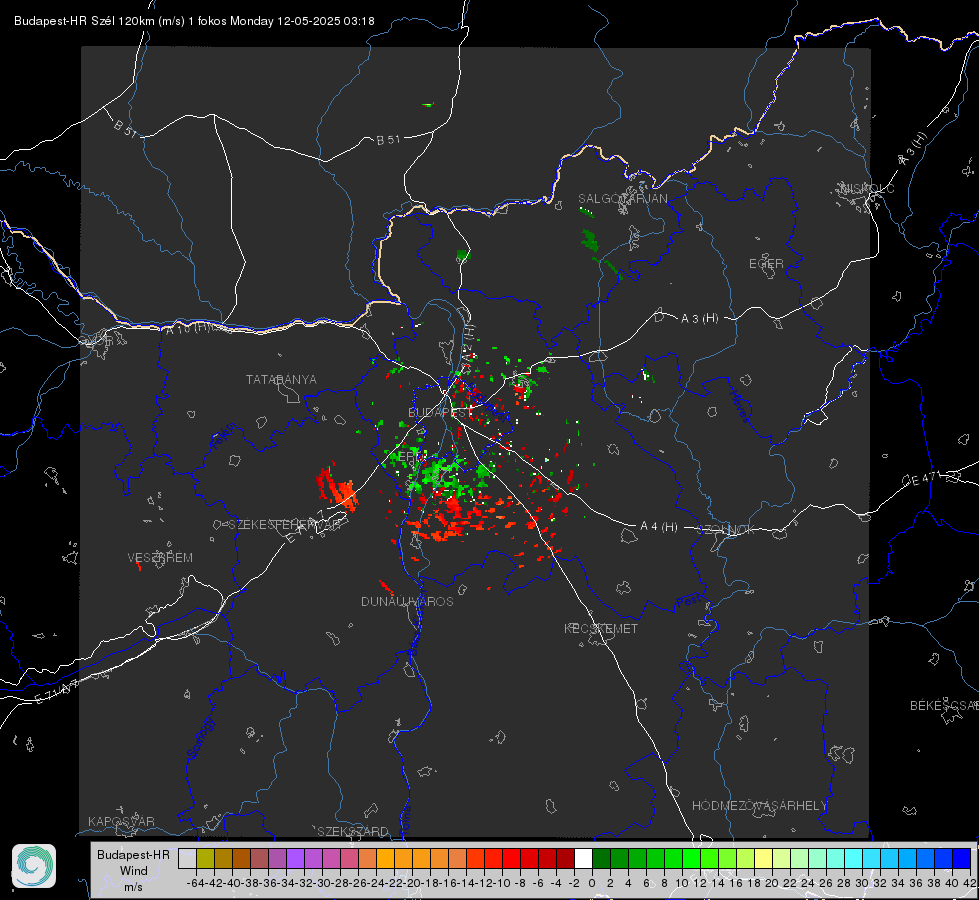This screenshot has height=900, width=979.
Task: Click the green echo patch southeast of Salgótarján
Action: pos(589,240)
